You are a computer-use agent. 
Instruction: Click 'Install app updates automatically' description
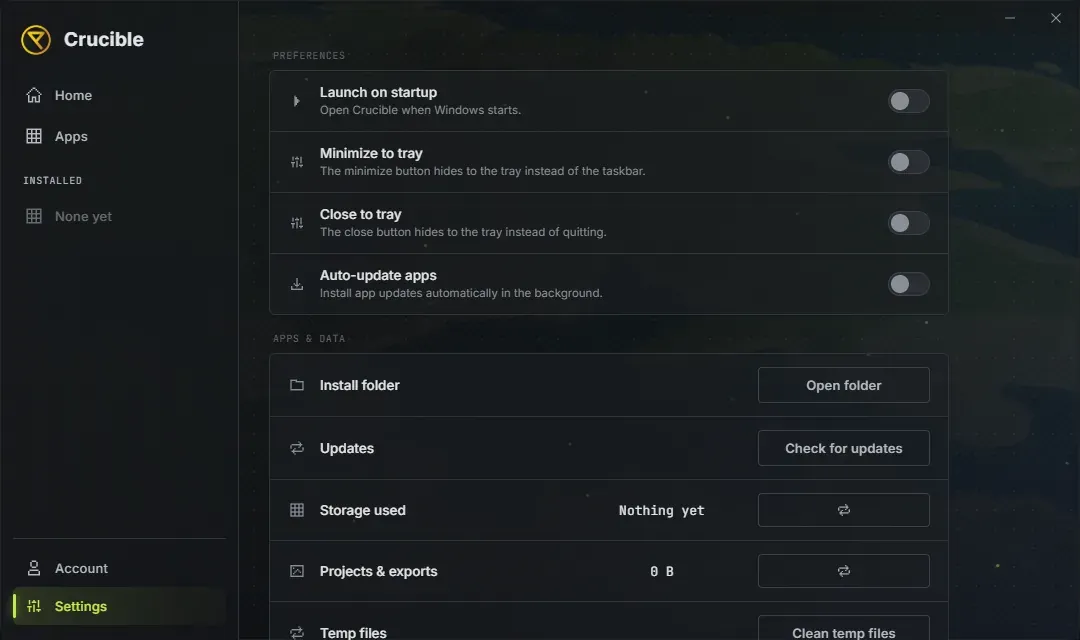coord(461,293)
